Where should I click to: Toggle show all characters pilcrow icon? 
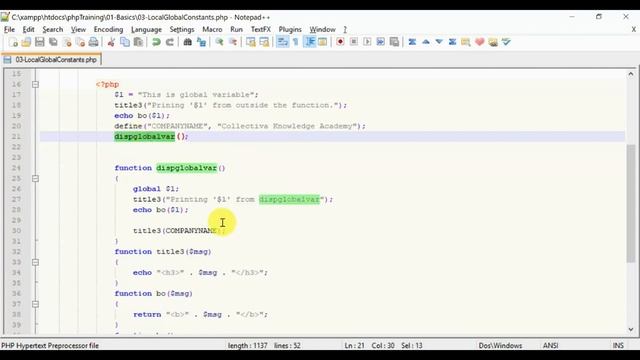pos(296,42)
